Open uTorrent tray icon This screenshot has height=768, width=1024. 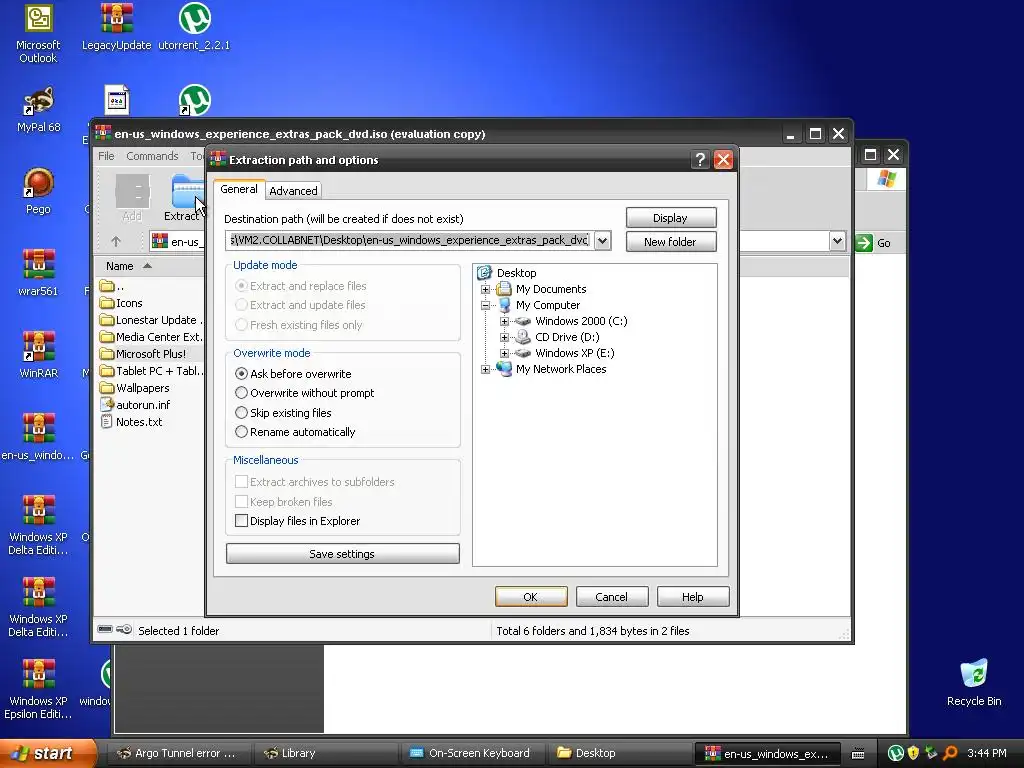tap(896, 754)
